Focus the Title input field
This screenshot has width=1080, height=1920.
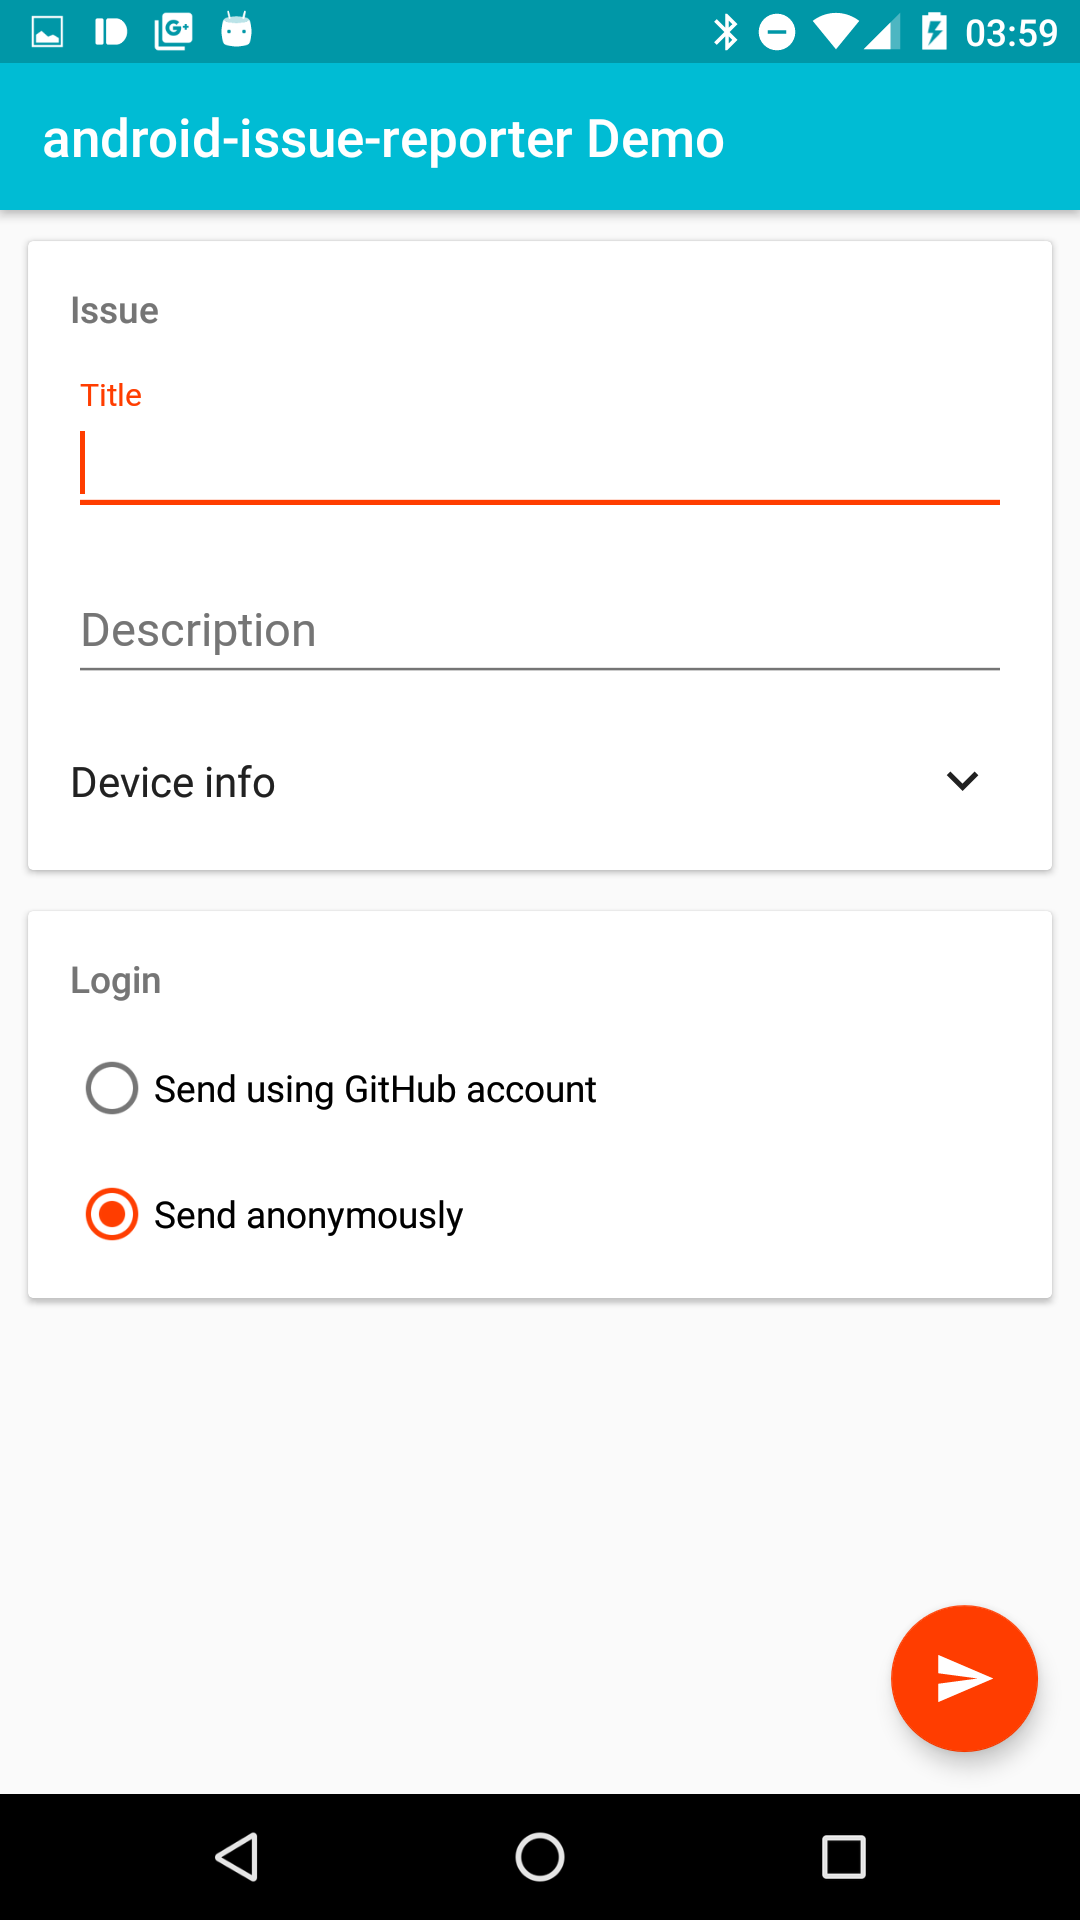coord(540,464)
